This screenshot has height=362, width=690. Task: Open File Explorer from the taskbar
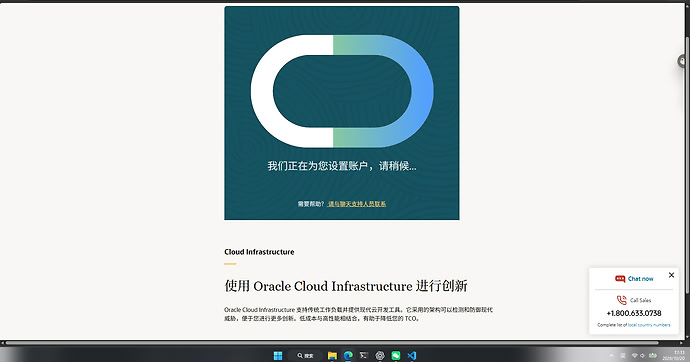click(332, 355)
